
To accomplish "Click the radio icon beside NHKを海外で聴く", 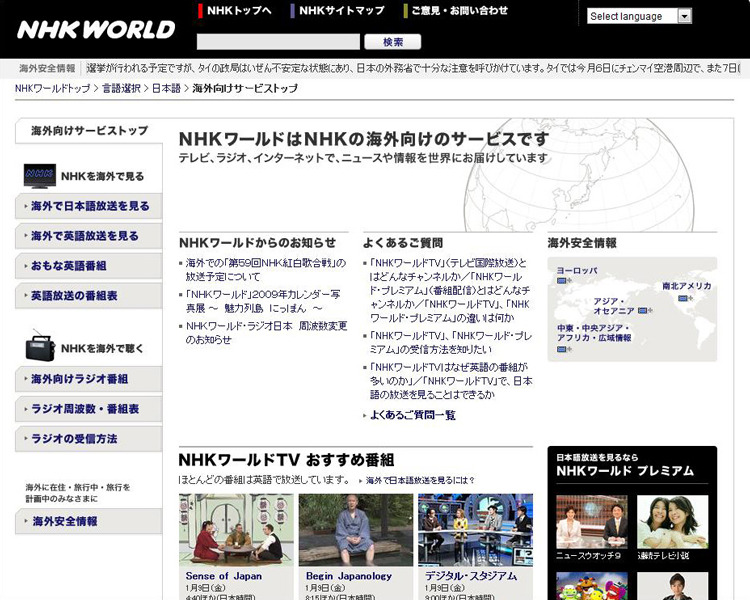I will (40, 345).
